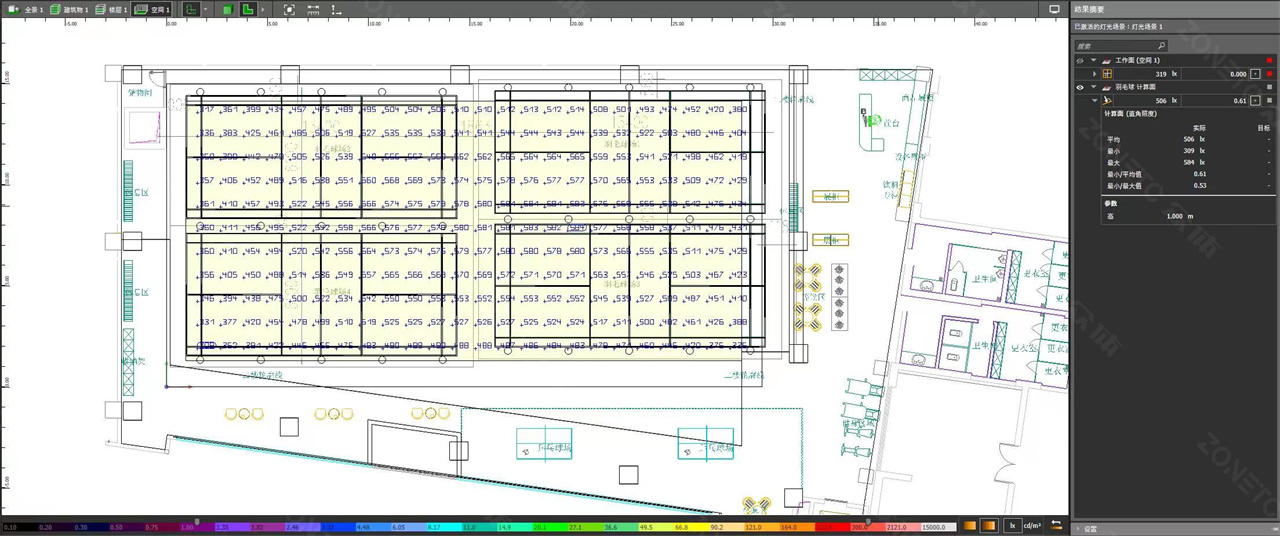The image size is (1280, 536).
Task: Toggle visibility eye for 羽毛球 计算面
Action: coord(1080,87)
